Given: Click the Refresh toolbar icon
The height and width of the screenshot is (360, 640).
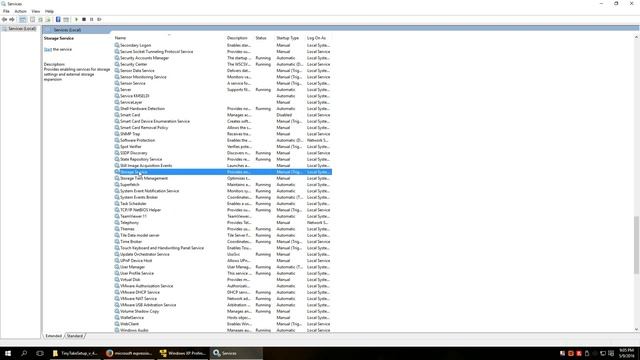Looking at the screenshot, I should 40,19.
